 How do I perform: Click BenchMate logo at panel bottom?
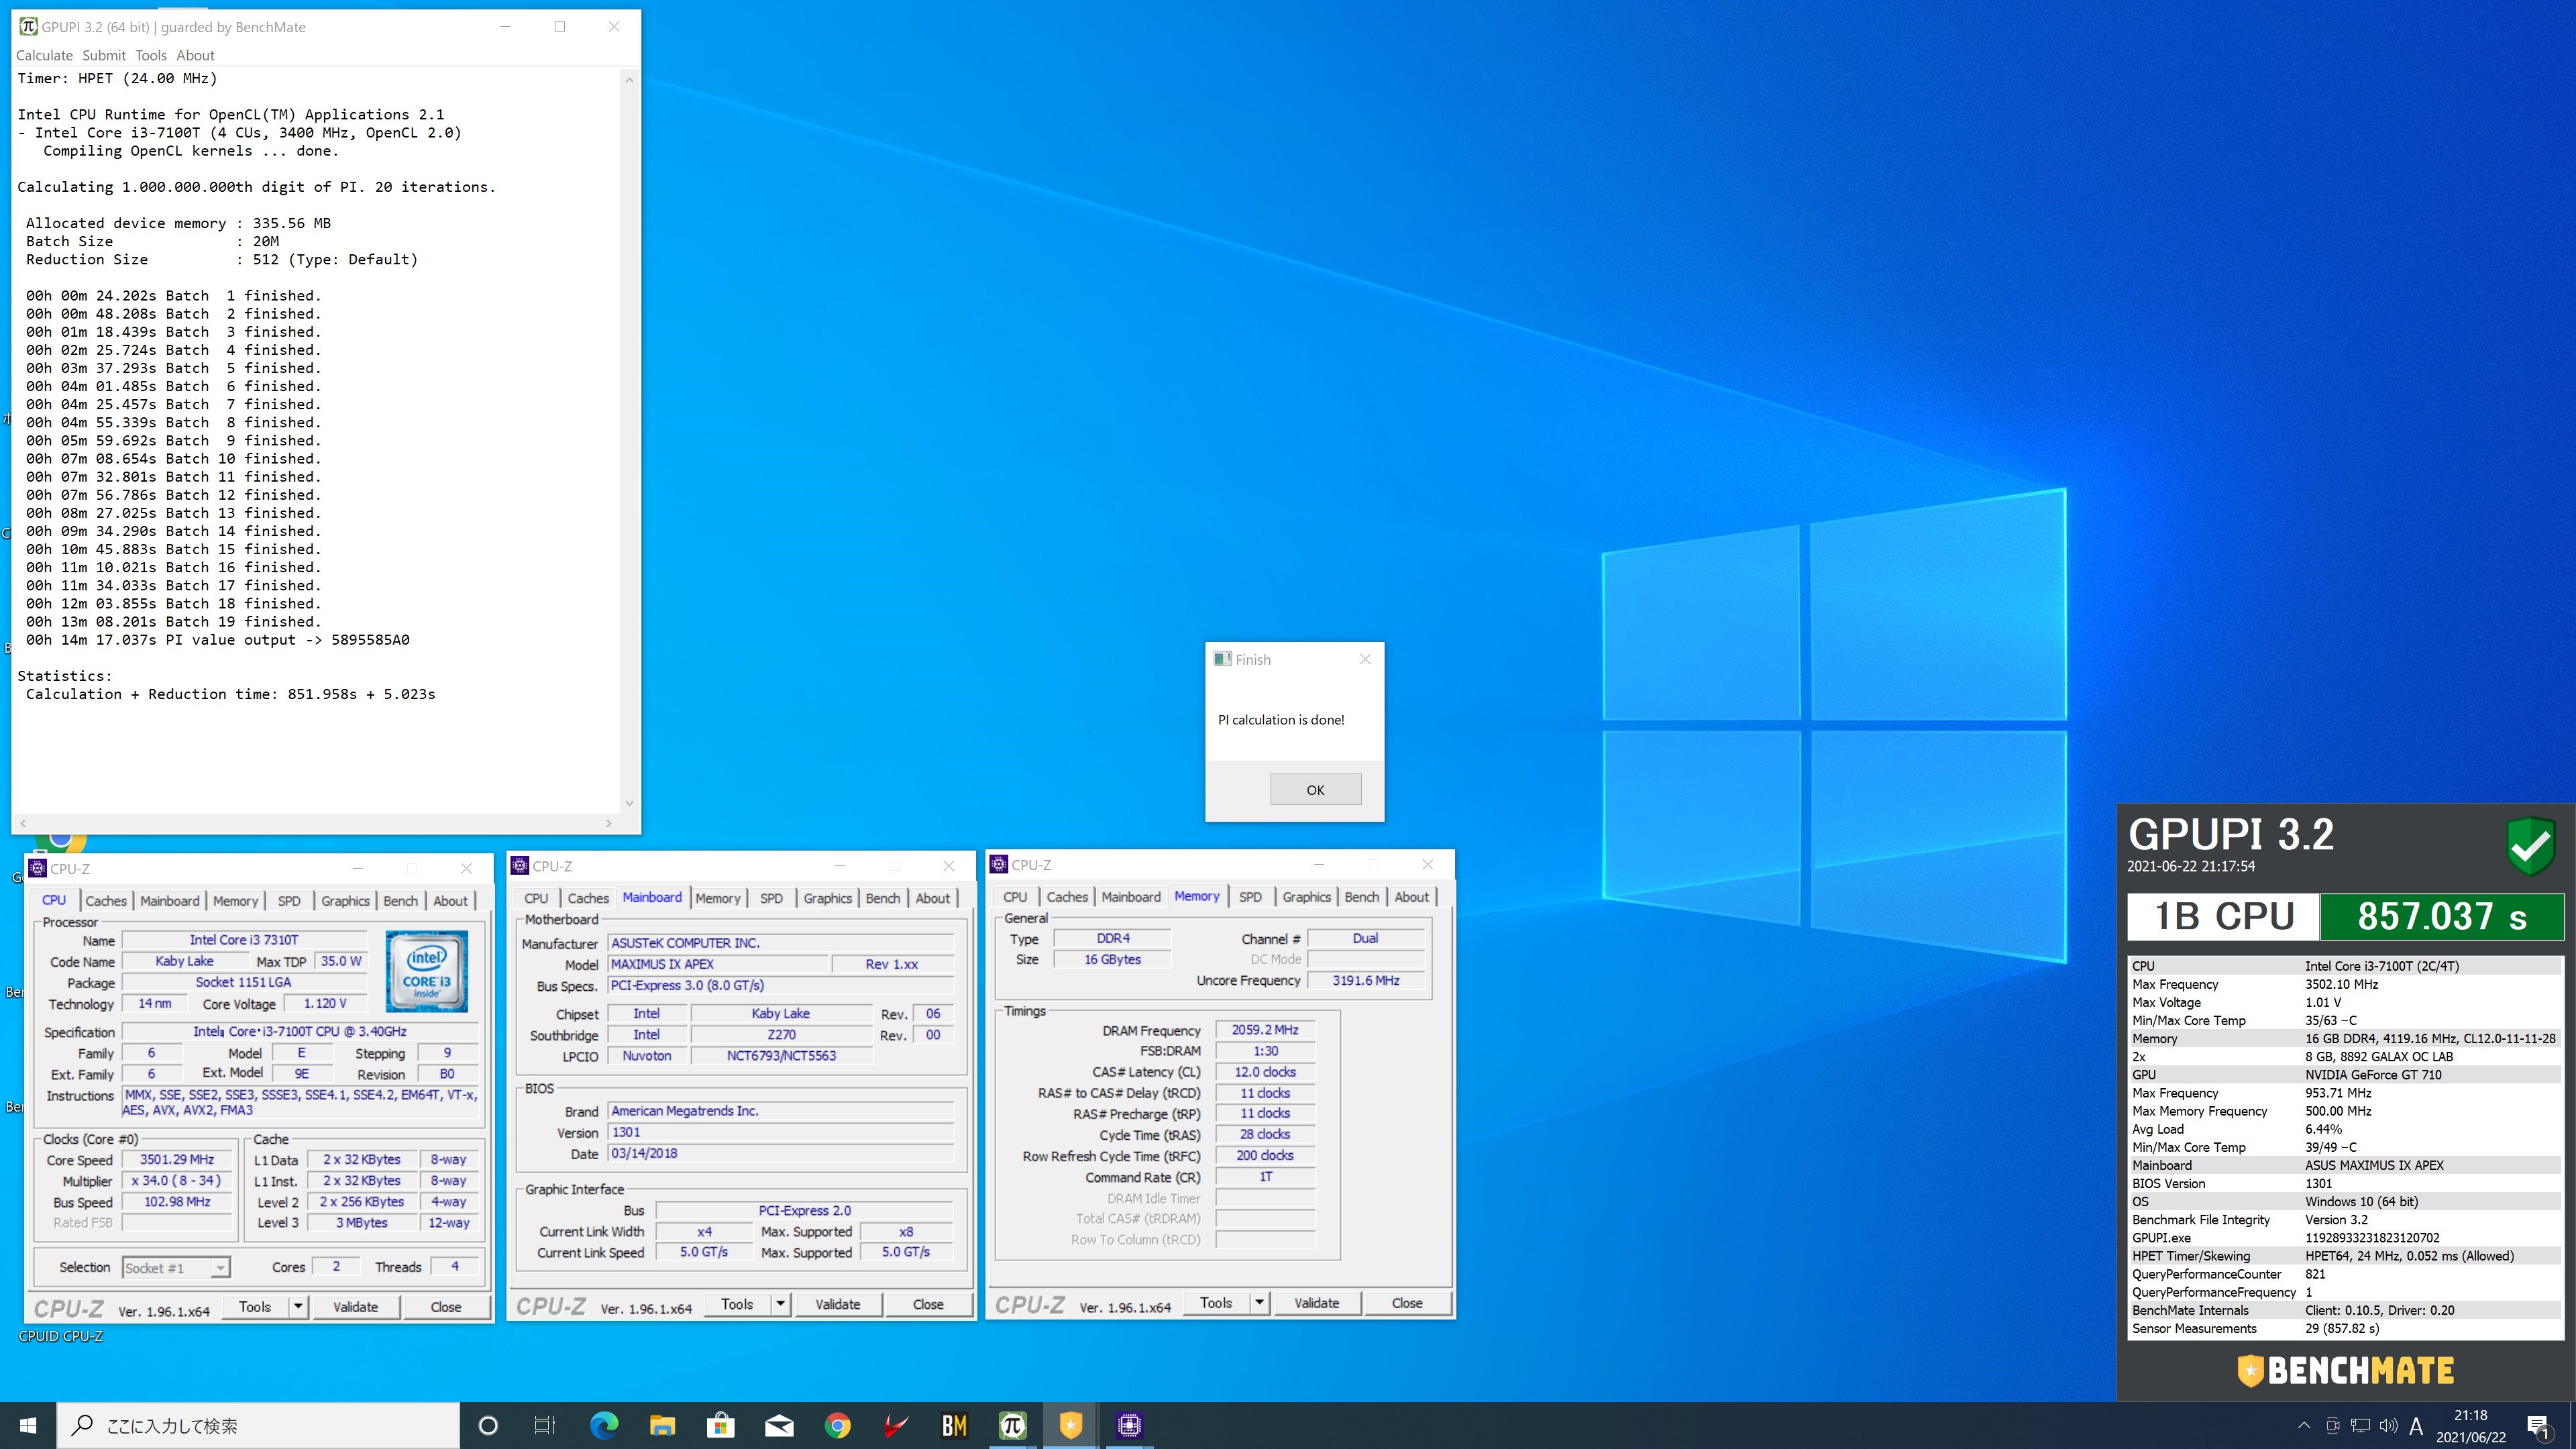pyautogui.click(x=2345, y=1370)
